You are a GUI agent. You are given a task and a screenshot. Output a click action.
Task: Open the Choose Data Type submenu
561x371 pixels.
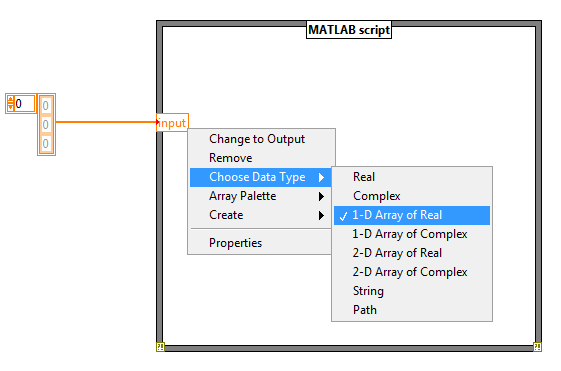coord(261,177)
